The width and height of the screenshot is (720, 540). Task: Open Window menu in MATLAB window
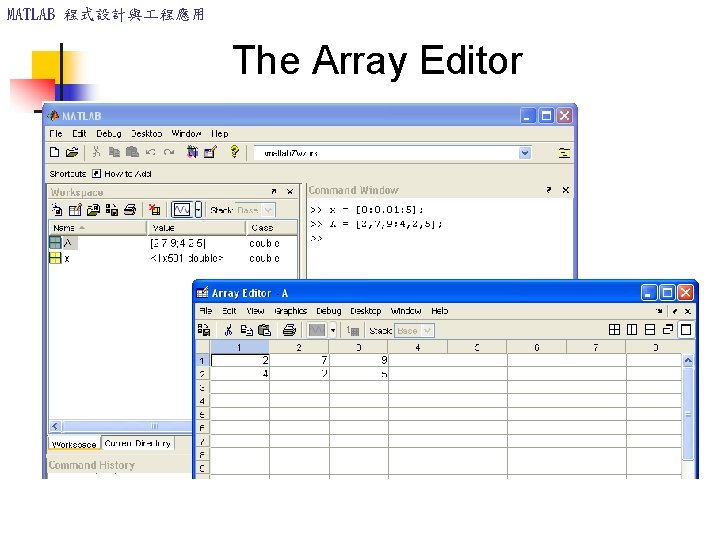tap(186, 134)
